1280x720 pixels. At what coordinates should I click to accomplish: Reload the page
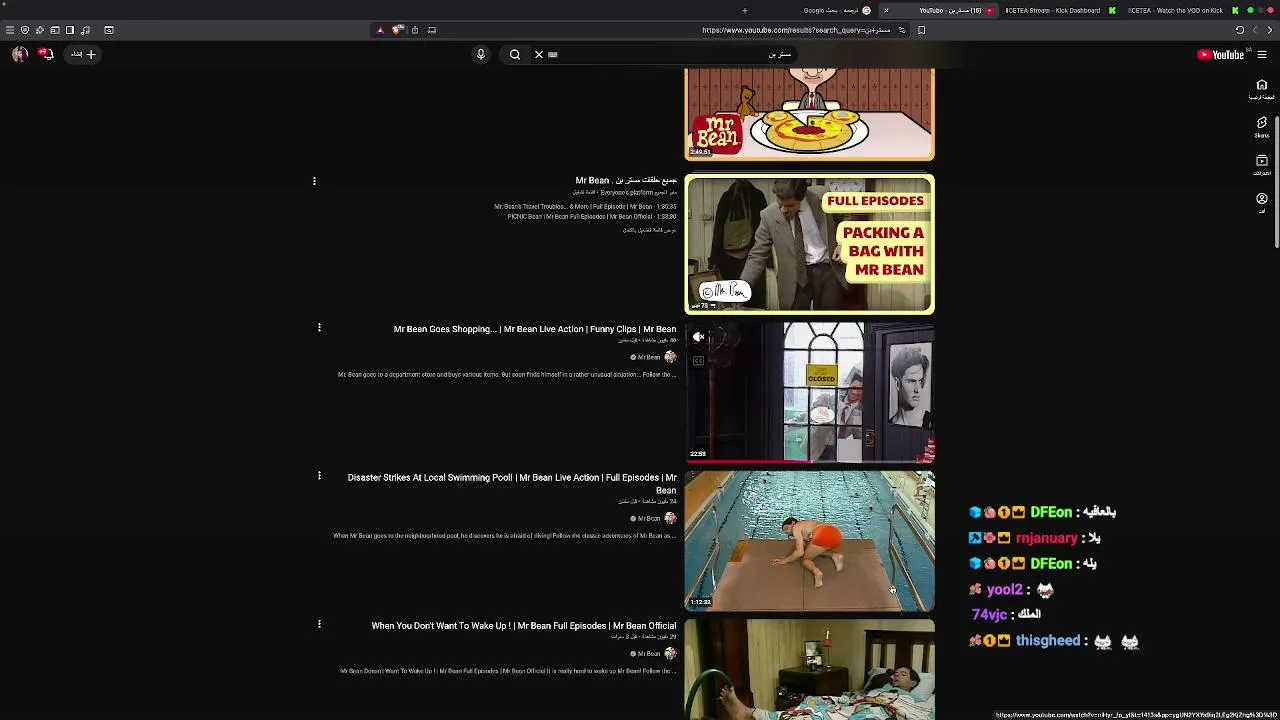[x=1240, y=30]
